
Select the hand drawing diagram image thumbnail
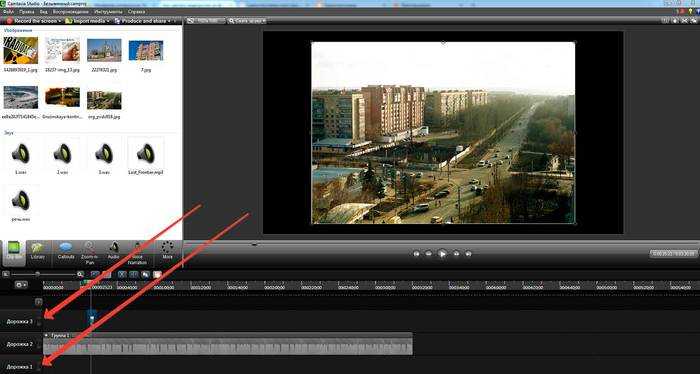[x=62, y=50]
